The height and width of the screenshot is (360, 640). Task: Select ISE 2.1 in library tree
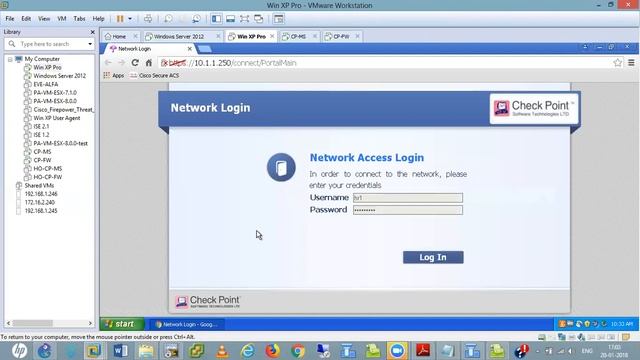point(41,127)
